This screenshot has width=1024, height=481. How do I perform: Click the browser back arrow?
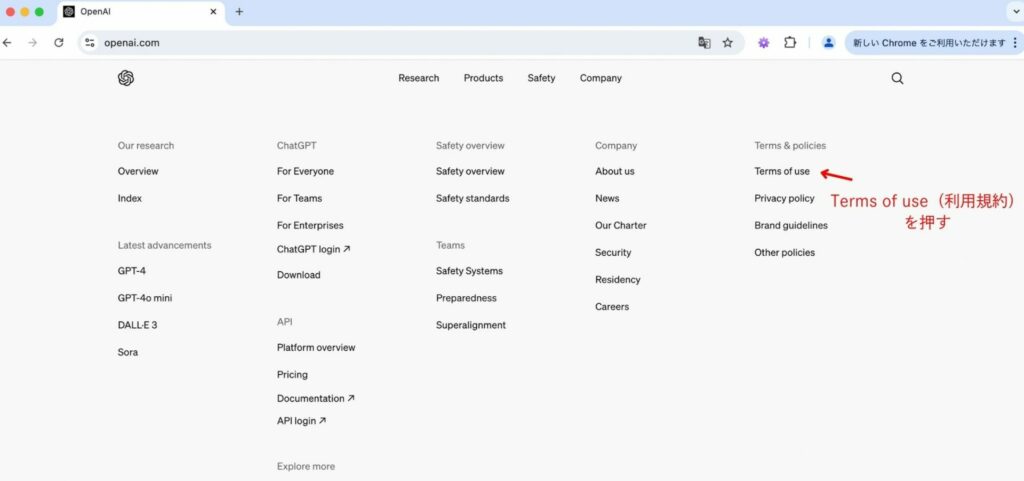click(7, 43)
